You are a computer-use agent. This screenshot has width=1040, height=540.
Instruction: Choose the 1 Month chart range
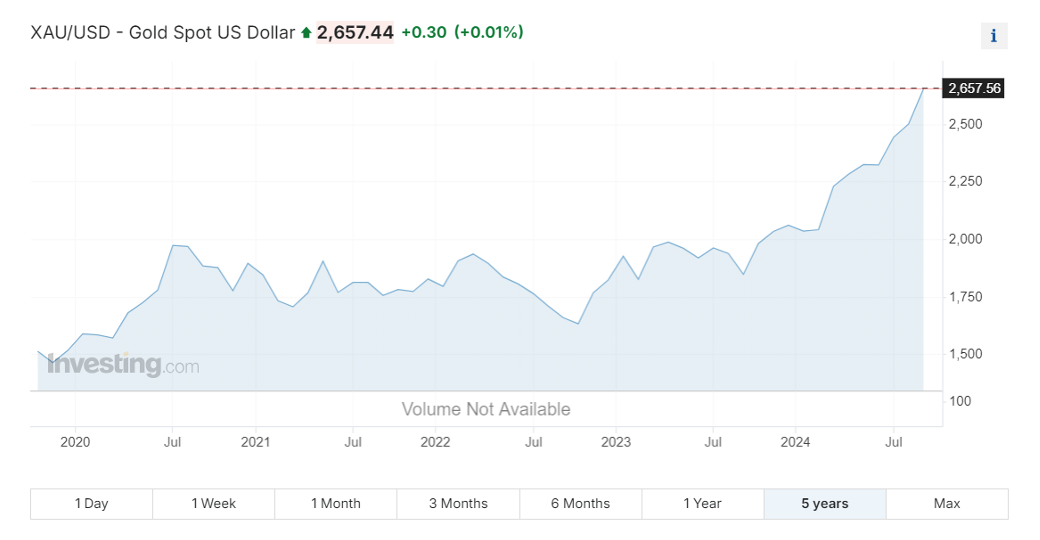coord(336,504)
